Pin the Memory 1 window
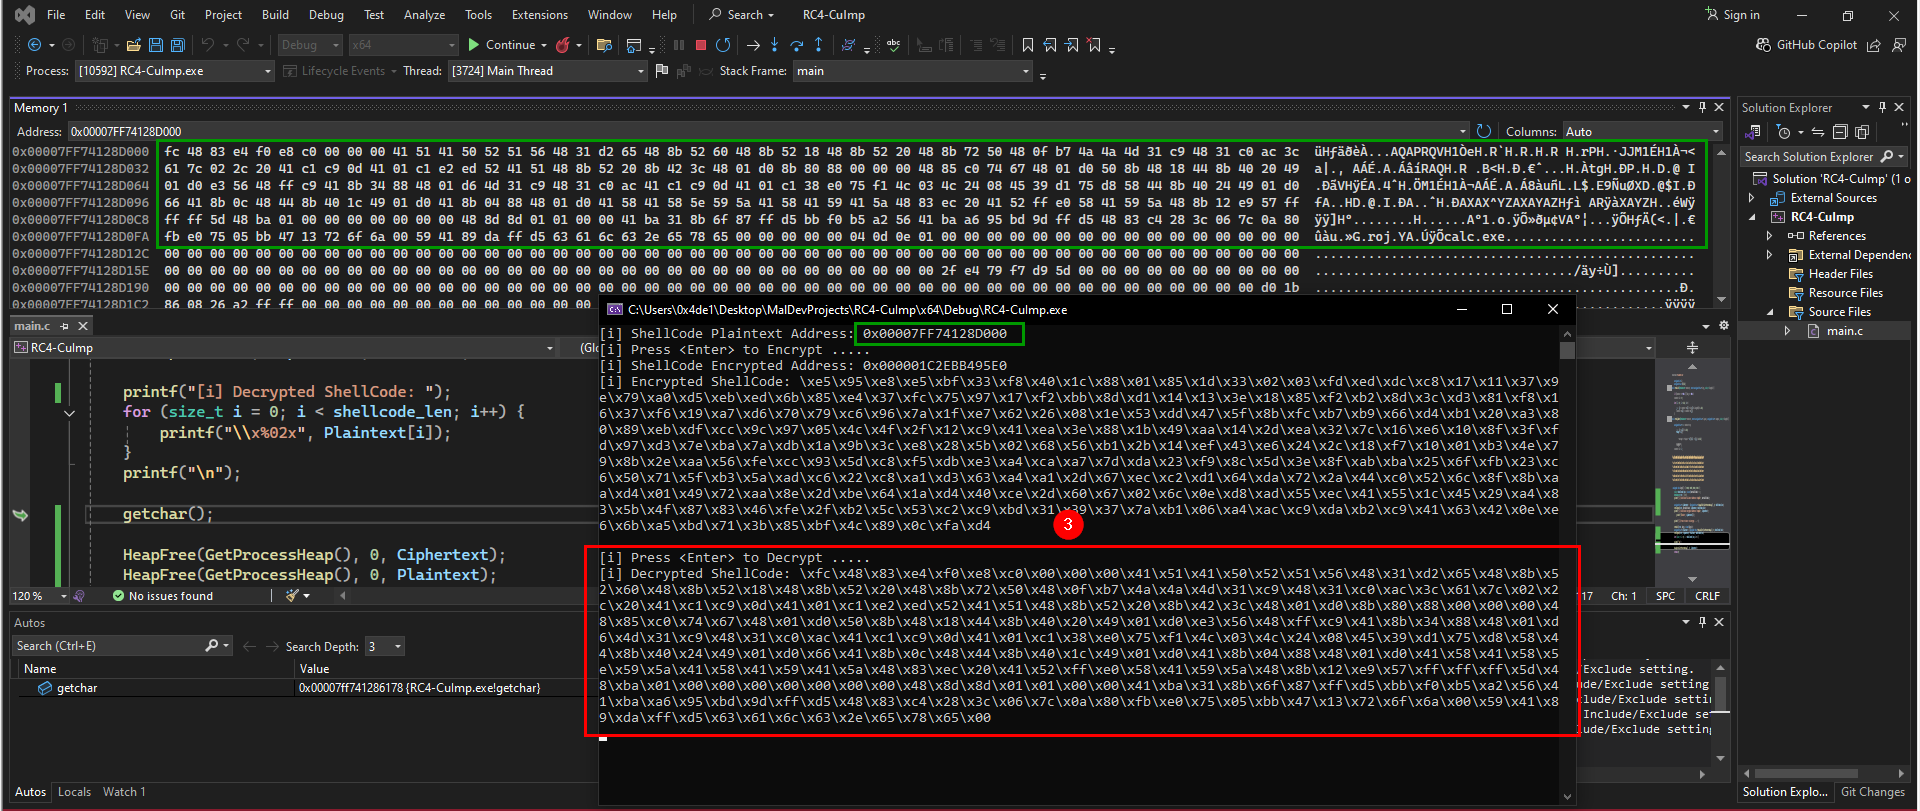This screenshot has height=811, width=1920. click(x=1702, y=108)
